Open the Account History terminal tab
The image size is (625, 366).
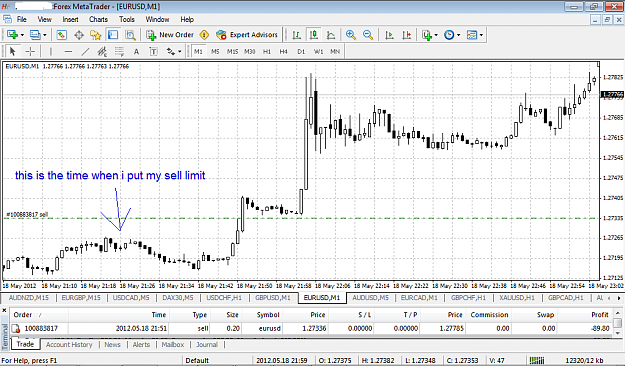(x=69, y=344)
